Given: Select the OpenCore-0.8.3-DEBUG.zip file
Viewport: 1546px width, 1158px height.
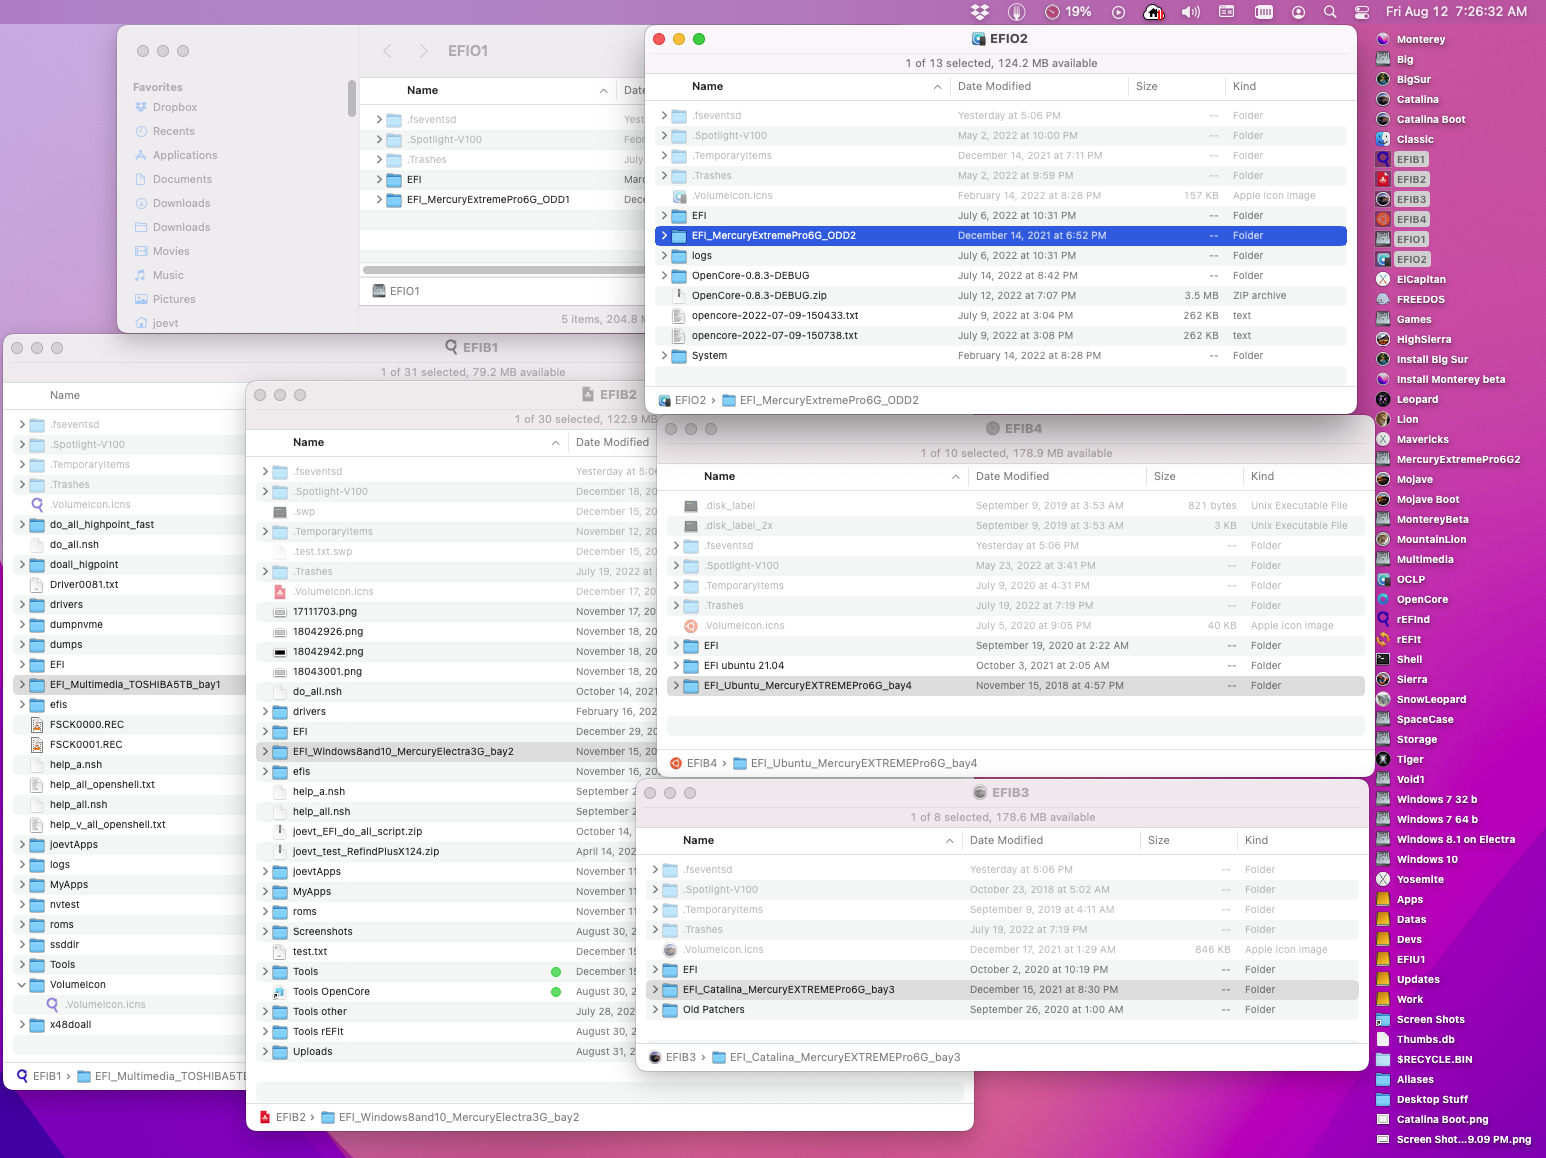Looking at the screenshot, I should (758, 296).
